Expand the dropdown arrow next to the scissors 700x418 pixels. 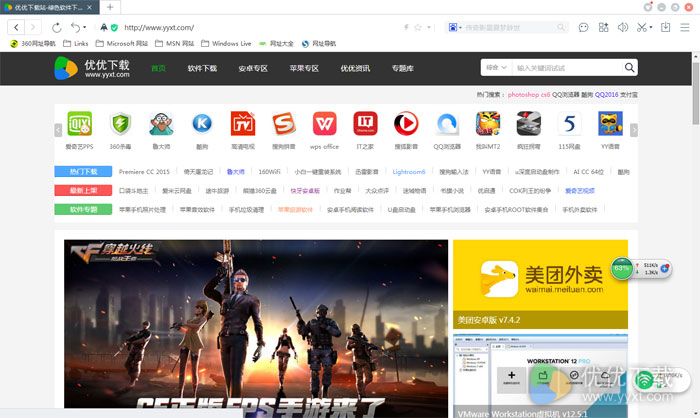tap(651, 27)
